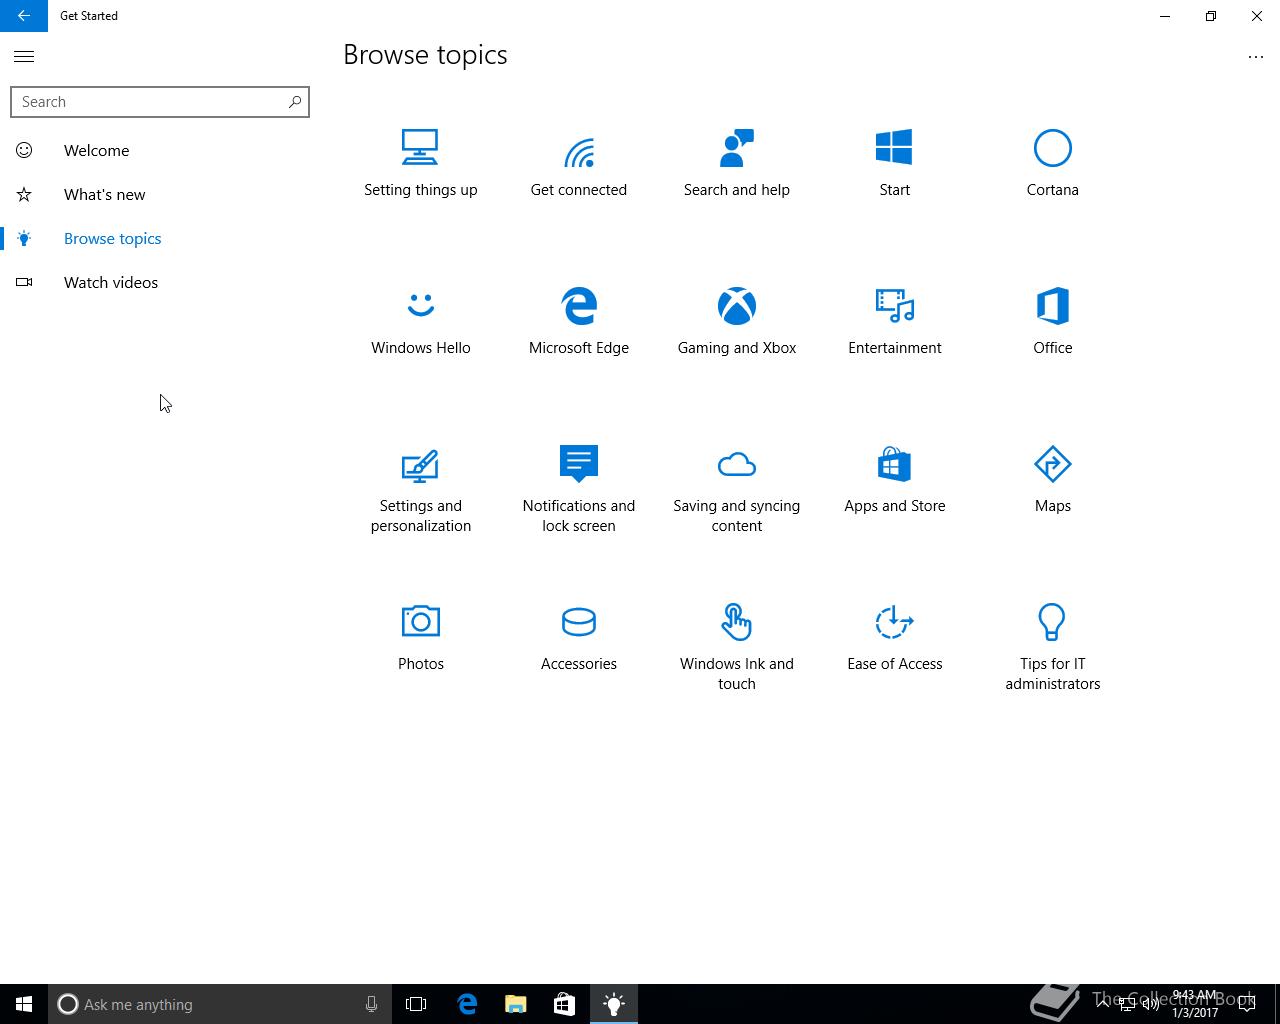Open Settings and personalization topic
Screen dimensions: 1280x1024
click(x=420, y=490)
